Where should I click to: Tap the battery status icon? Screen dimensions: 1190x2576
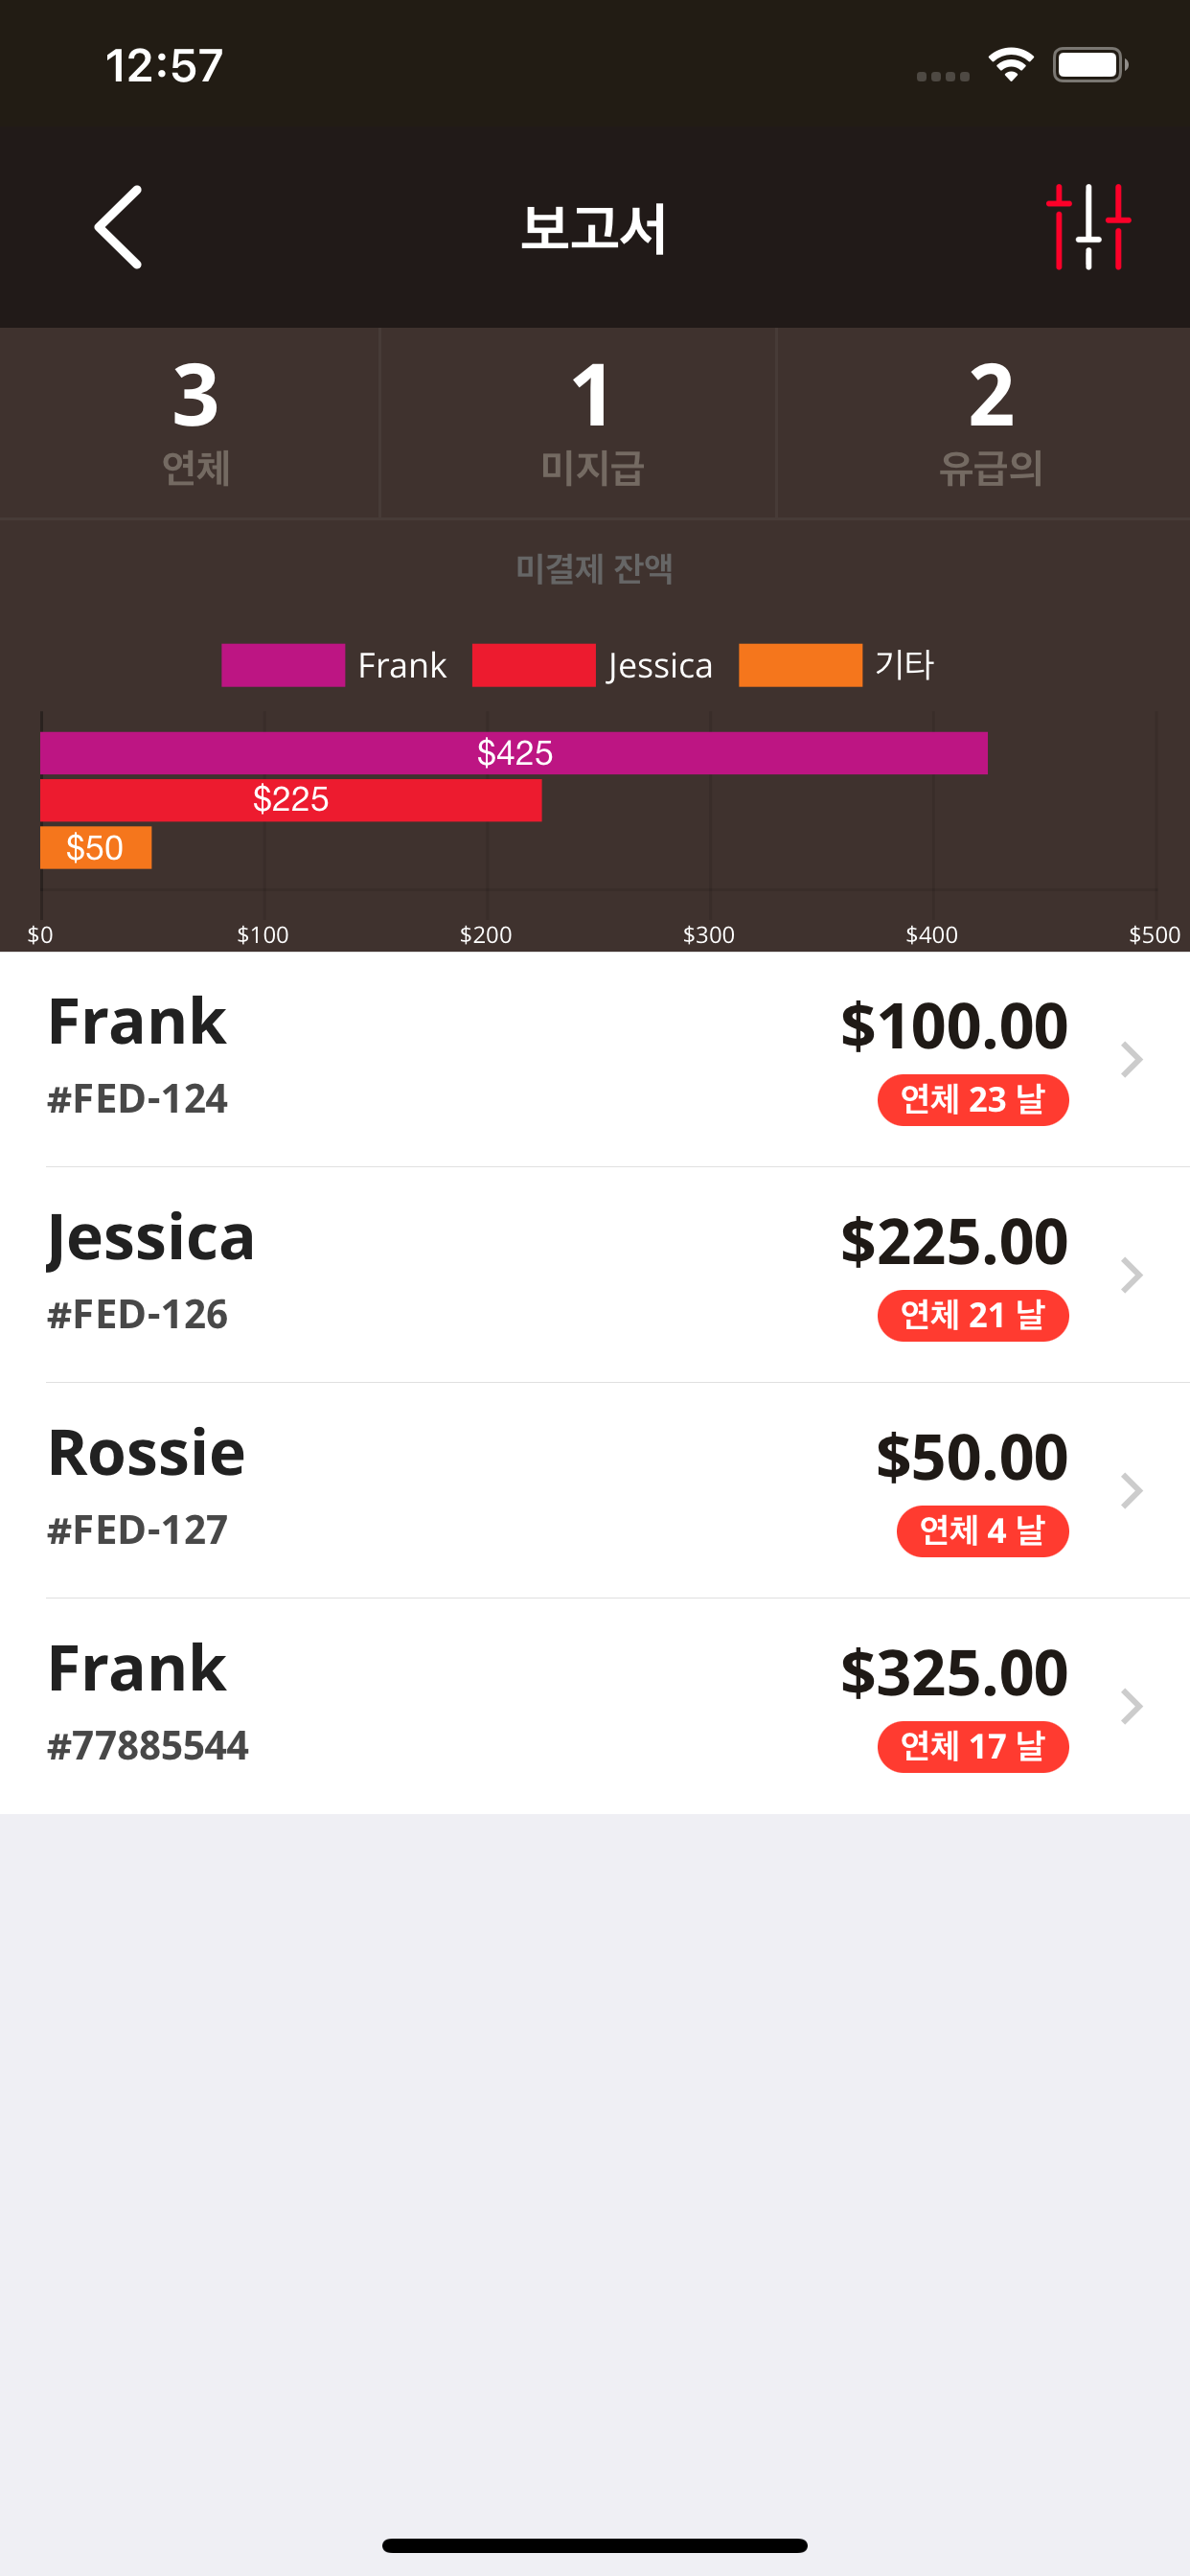click(x=1090, y=65)
